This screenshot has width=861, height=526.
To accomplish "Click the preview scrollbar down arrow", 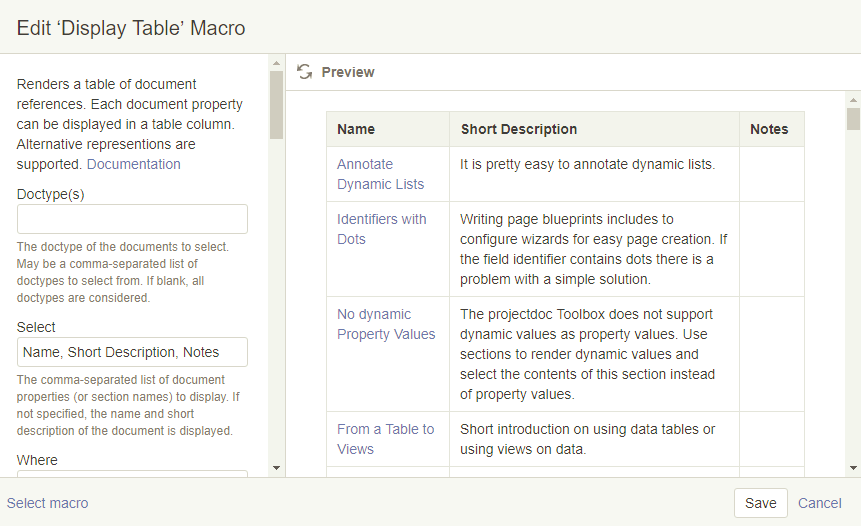I will click(853, 467).
